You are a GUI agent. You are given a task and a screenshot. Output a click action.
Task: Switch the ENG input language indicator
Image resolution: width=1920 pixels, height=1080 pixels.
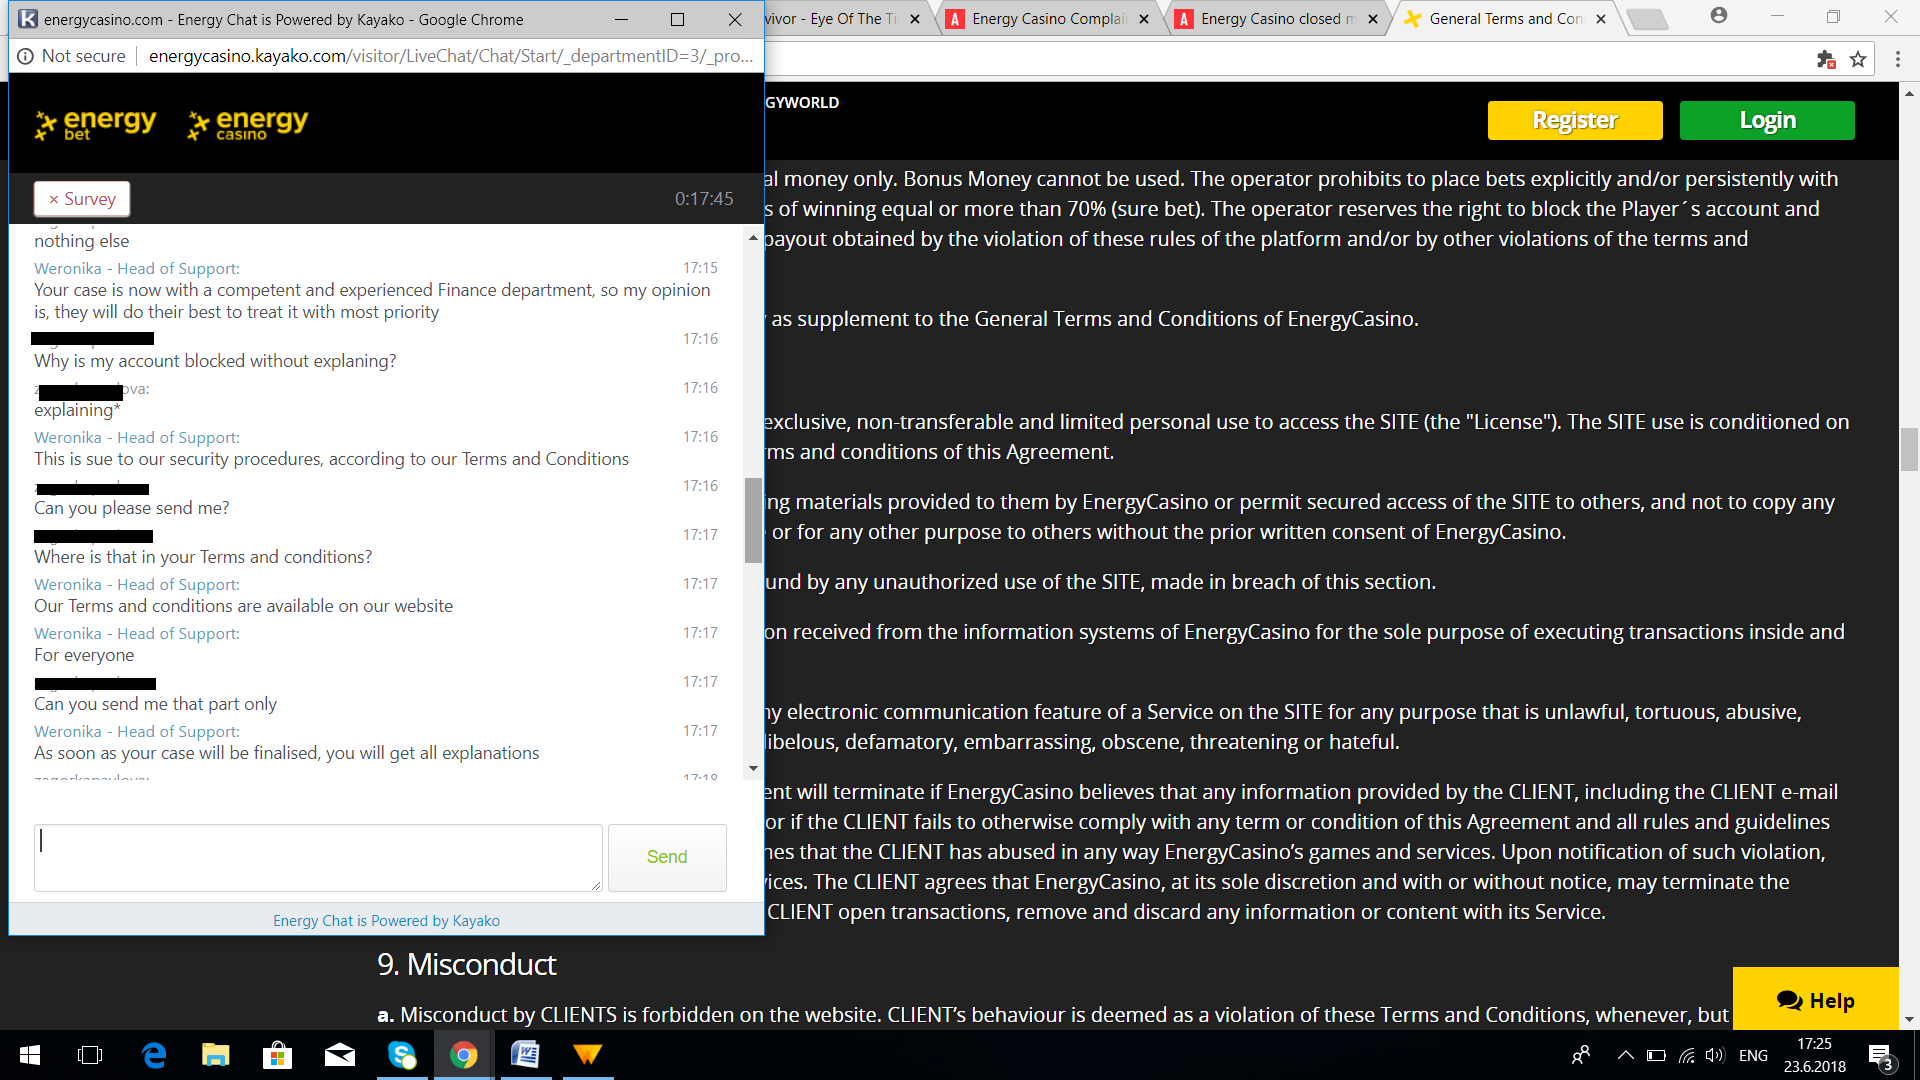point(1753,1055)
